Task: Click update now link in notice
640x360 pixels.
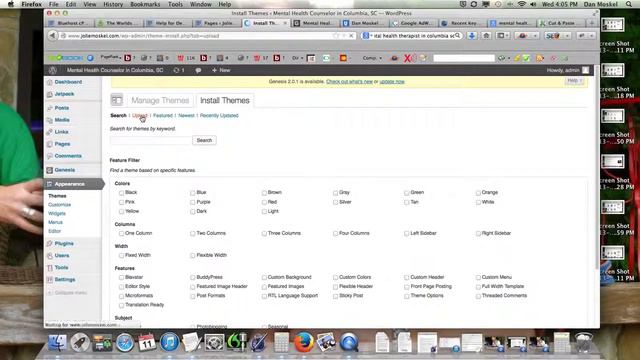Action: pyautogui.click(x=392, y=82)
